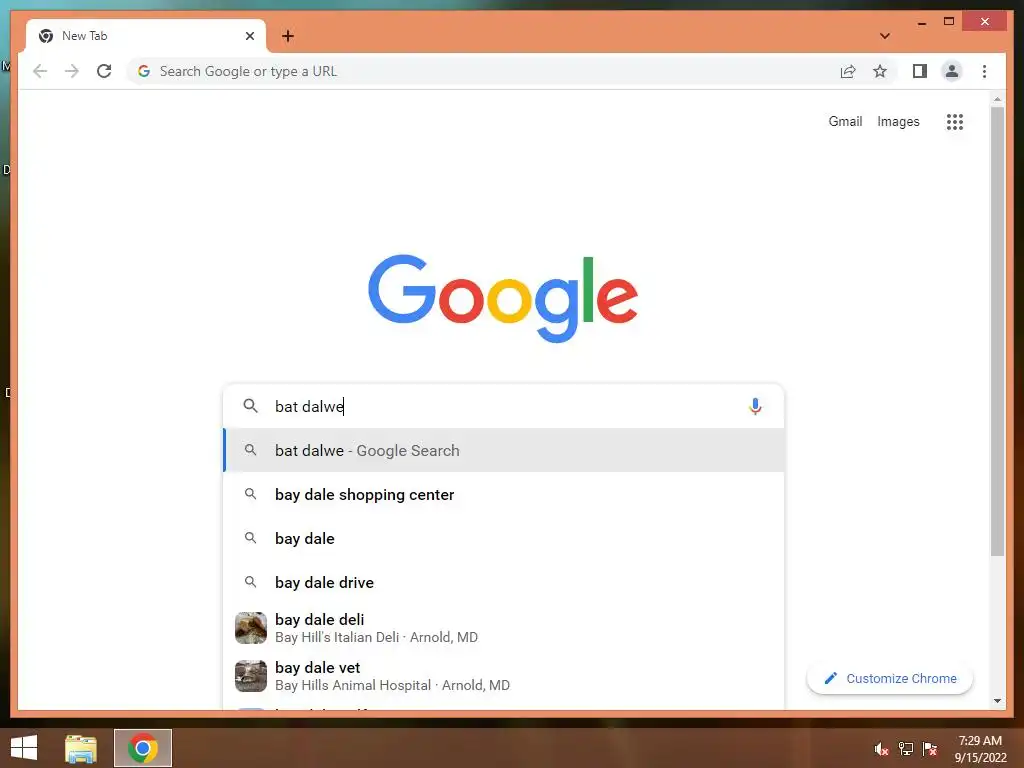1024x768 pixels.
Task: Start voice search with the microphone
Action: [x=755, y=406]
